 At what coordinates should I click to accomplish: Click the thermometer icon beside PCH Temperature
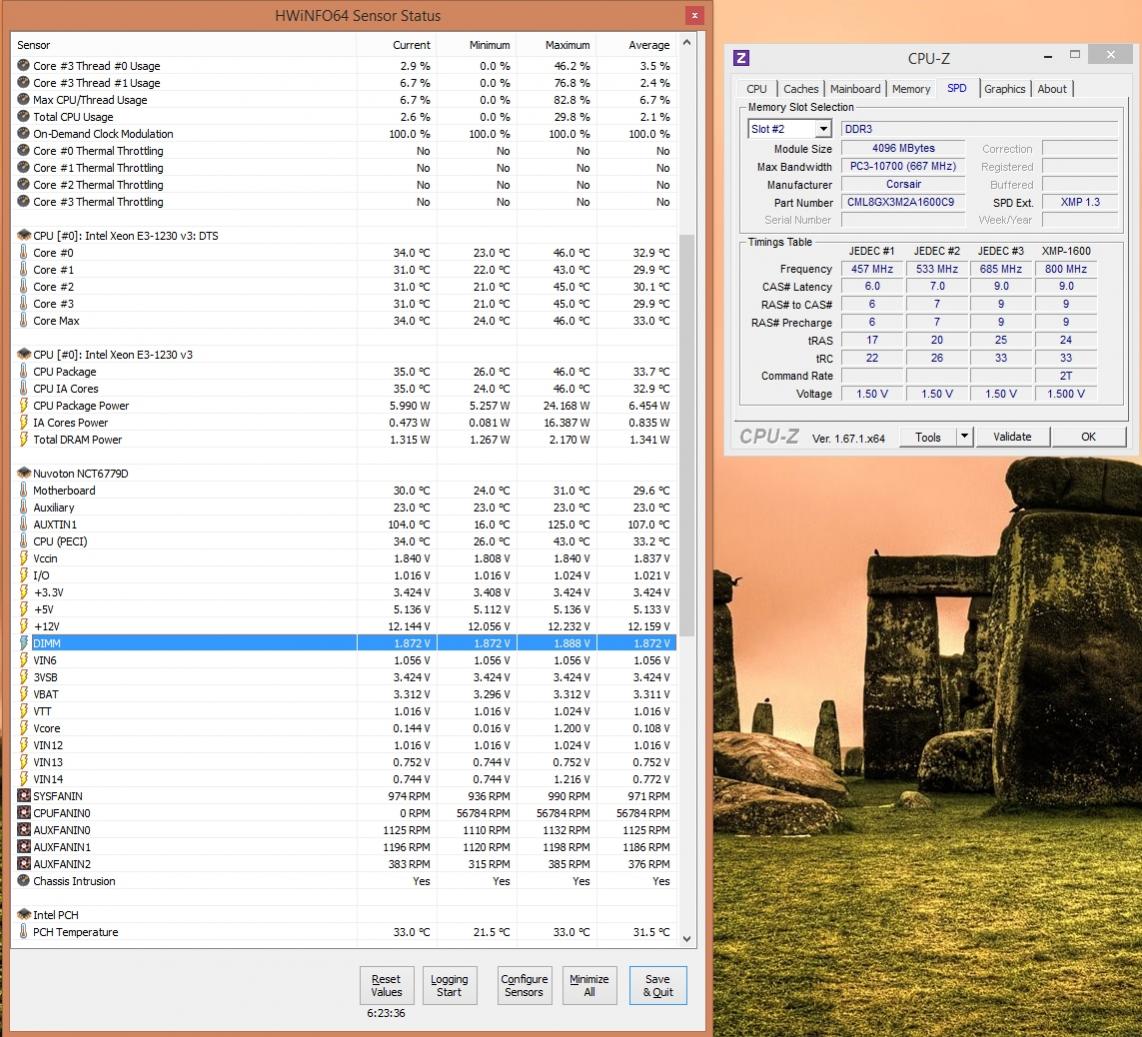(x=23, y=931)
